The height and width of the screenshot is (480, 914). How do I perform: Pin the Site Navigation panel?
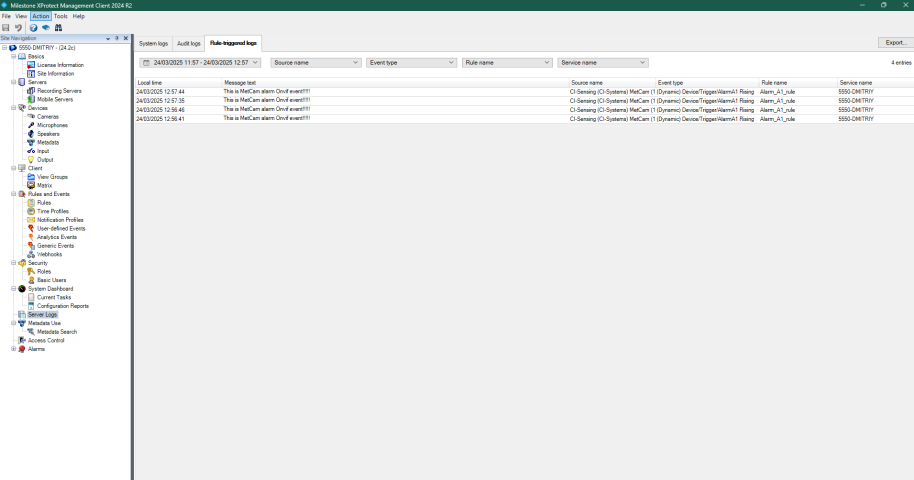coord(117,38)
